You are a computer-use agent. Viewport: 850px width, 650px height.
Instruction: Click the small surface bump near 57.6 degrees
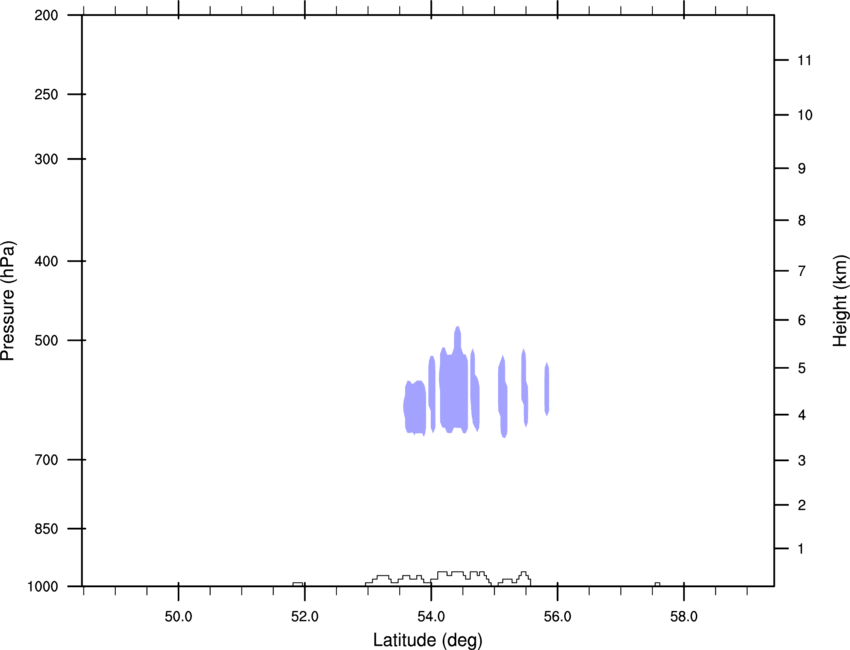pos(657,582)
